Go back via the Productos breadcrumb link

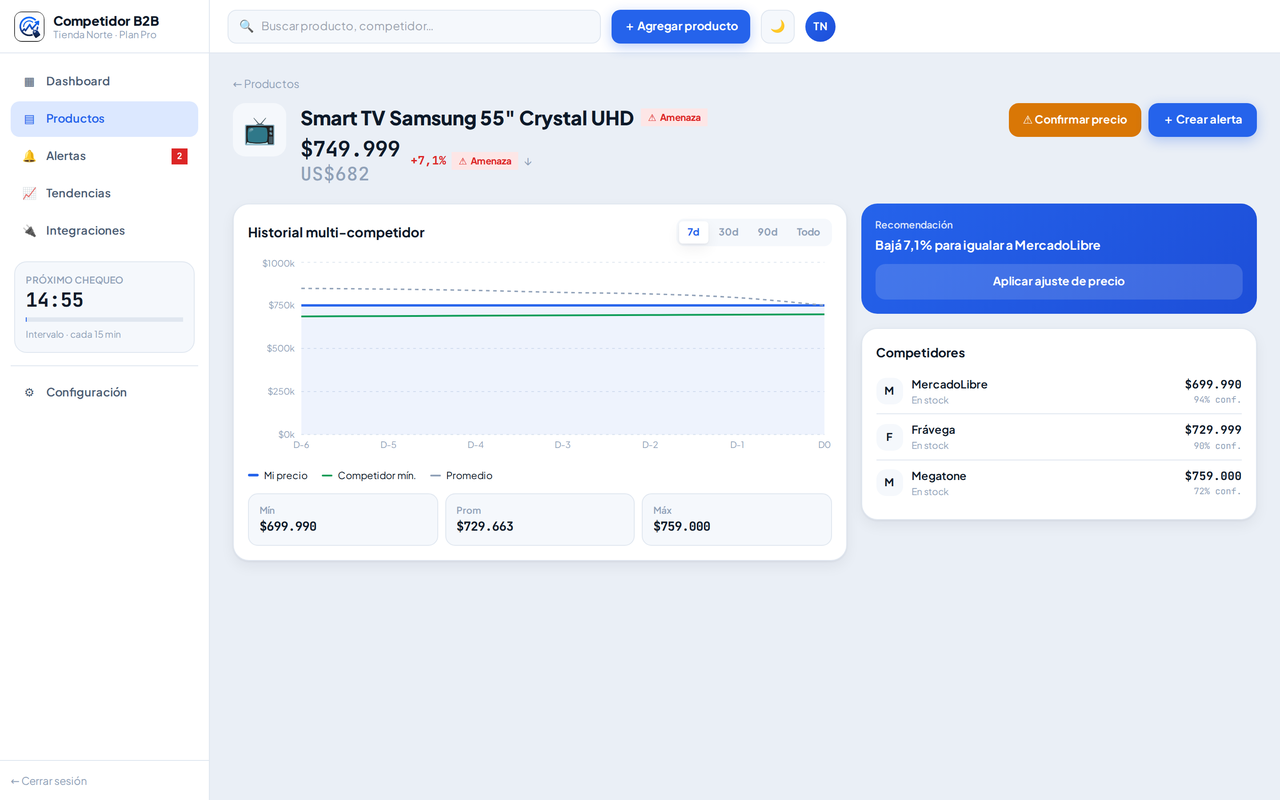[266, 84]
